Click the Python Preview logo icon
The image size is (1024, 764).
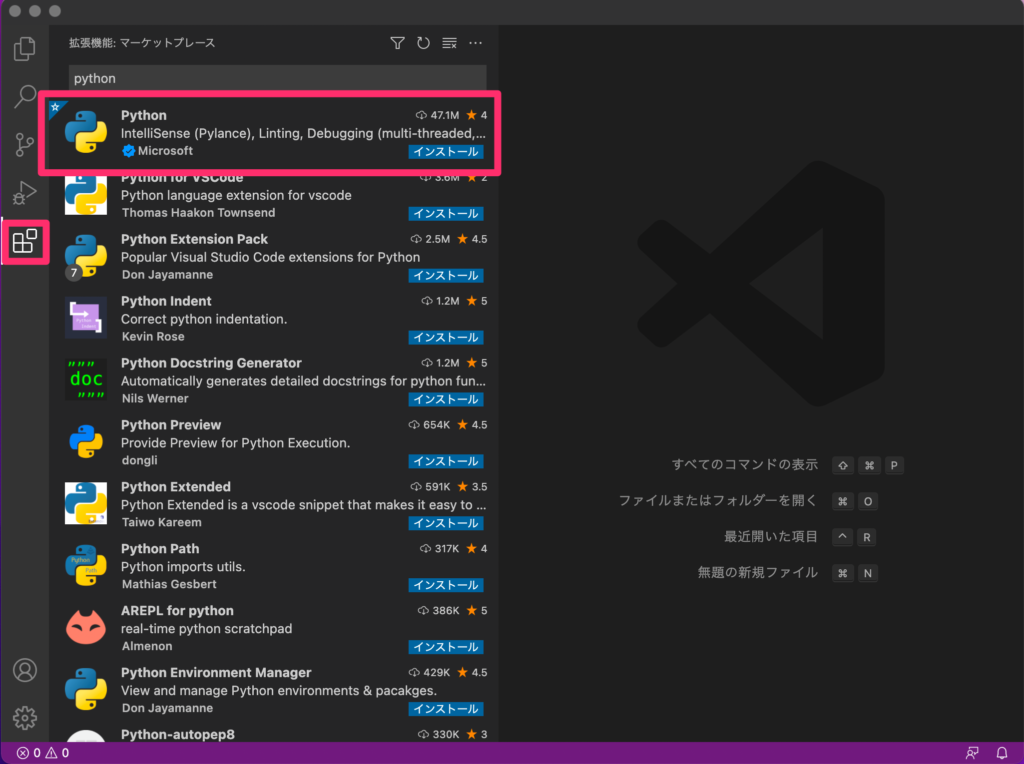pos(86,441)
